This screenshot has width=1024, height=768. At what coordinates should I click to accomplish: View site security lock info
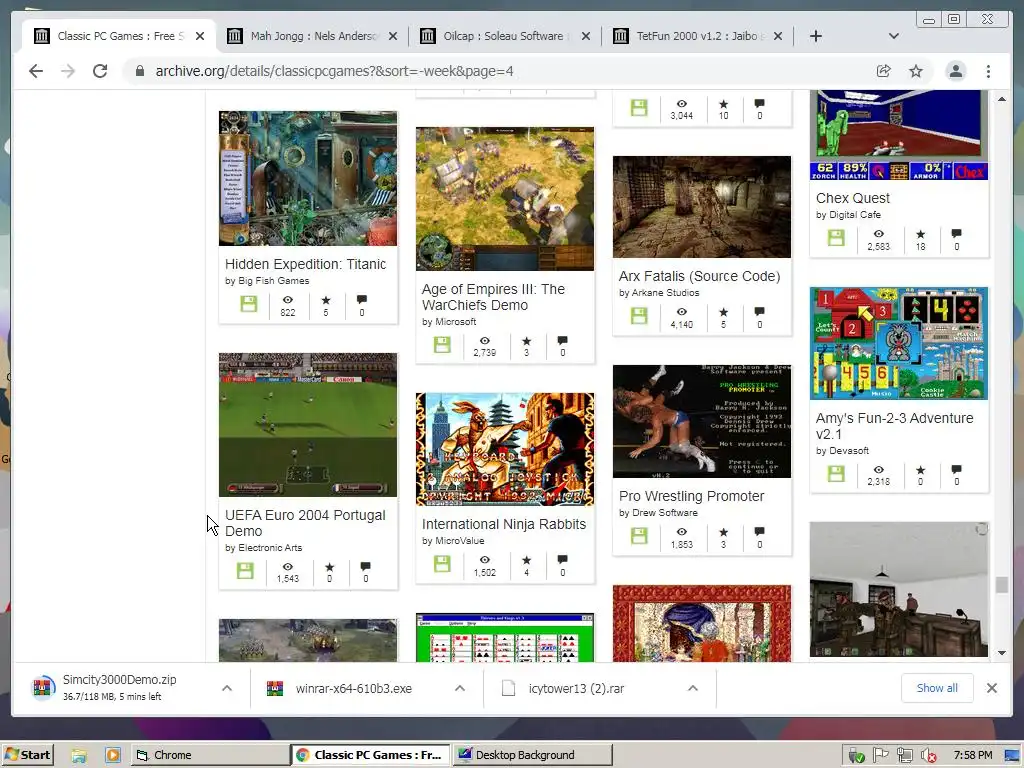click(140, 71)
